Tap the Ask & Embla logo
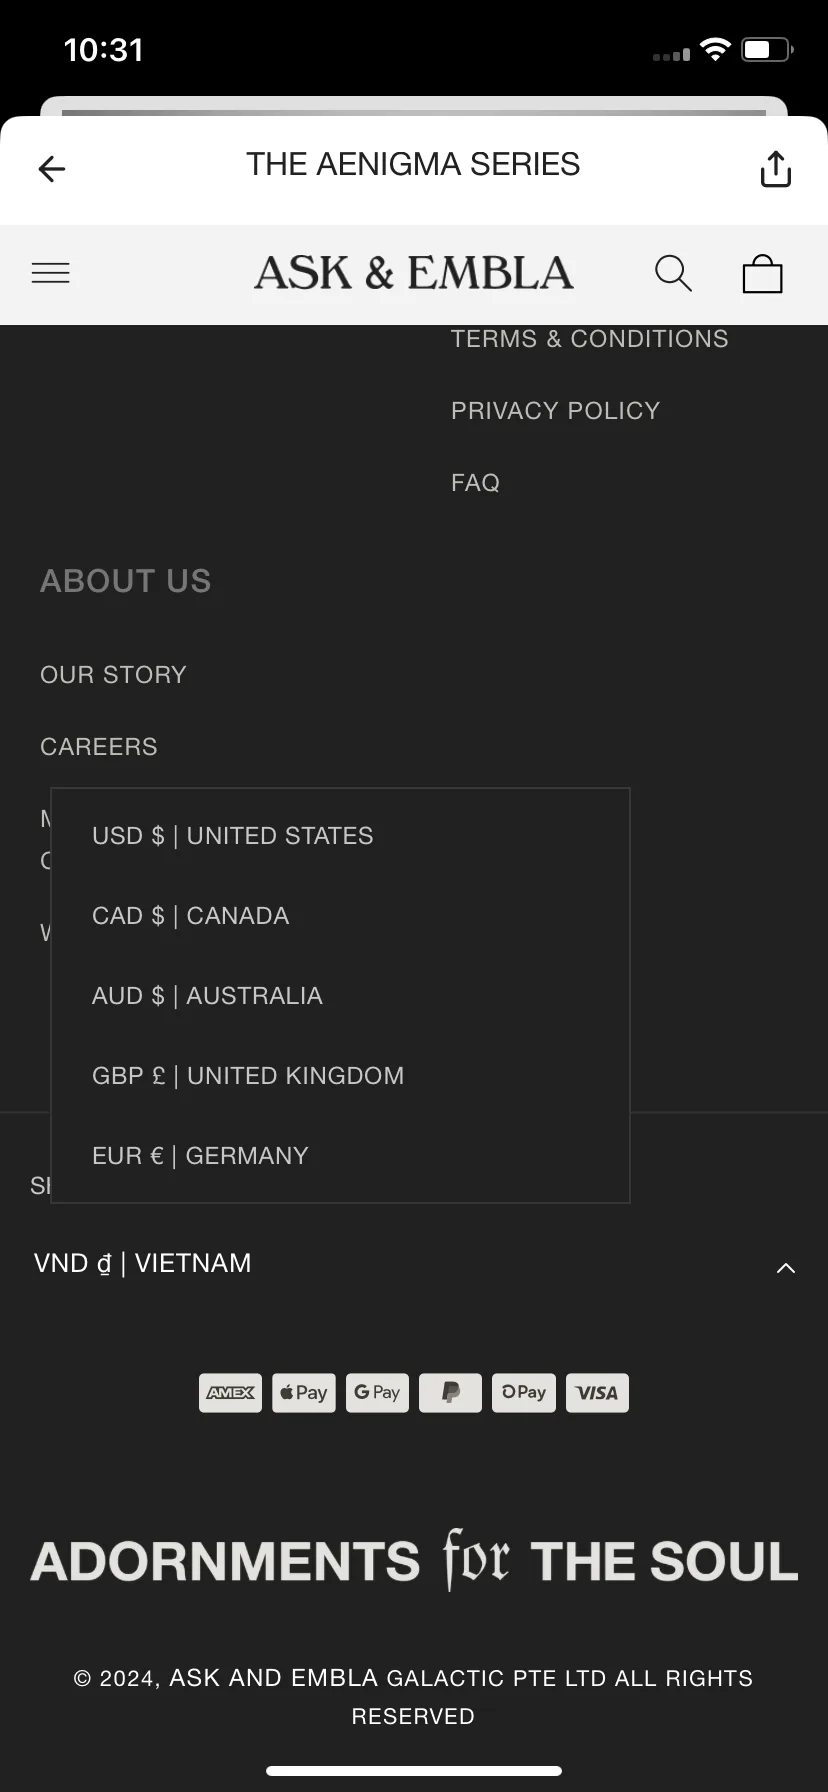The image size is (828, 1792). (414, 273)
